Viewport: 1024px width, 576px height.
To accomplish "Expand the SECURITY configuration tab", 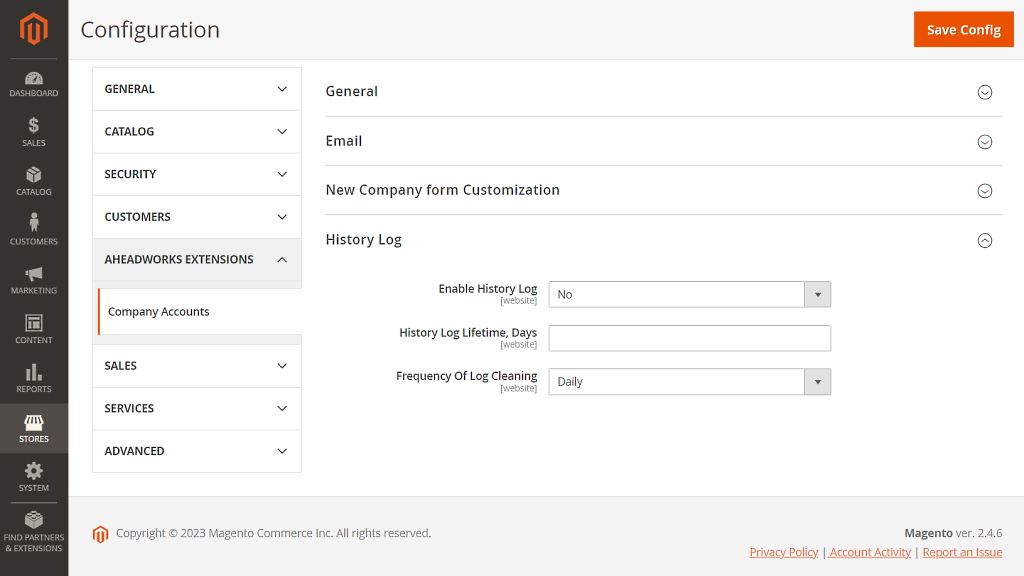I will pos(197,174).
